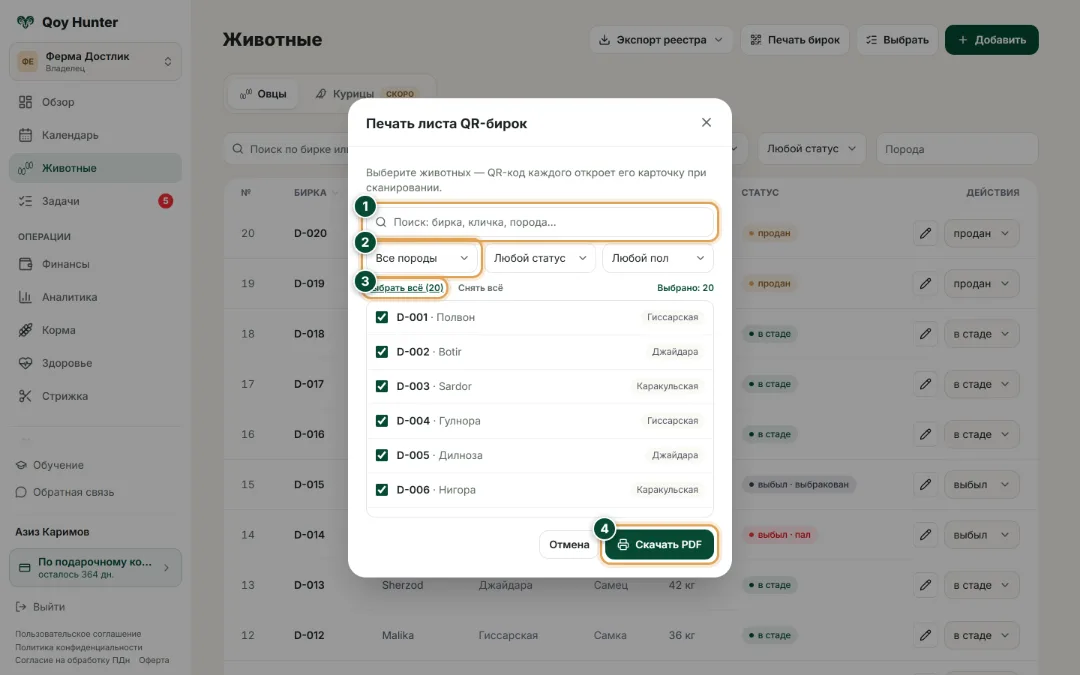Open status dropdown выбыл for D-014
The image size is (1080, 675).
point(981,535)
